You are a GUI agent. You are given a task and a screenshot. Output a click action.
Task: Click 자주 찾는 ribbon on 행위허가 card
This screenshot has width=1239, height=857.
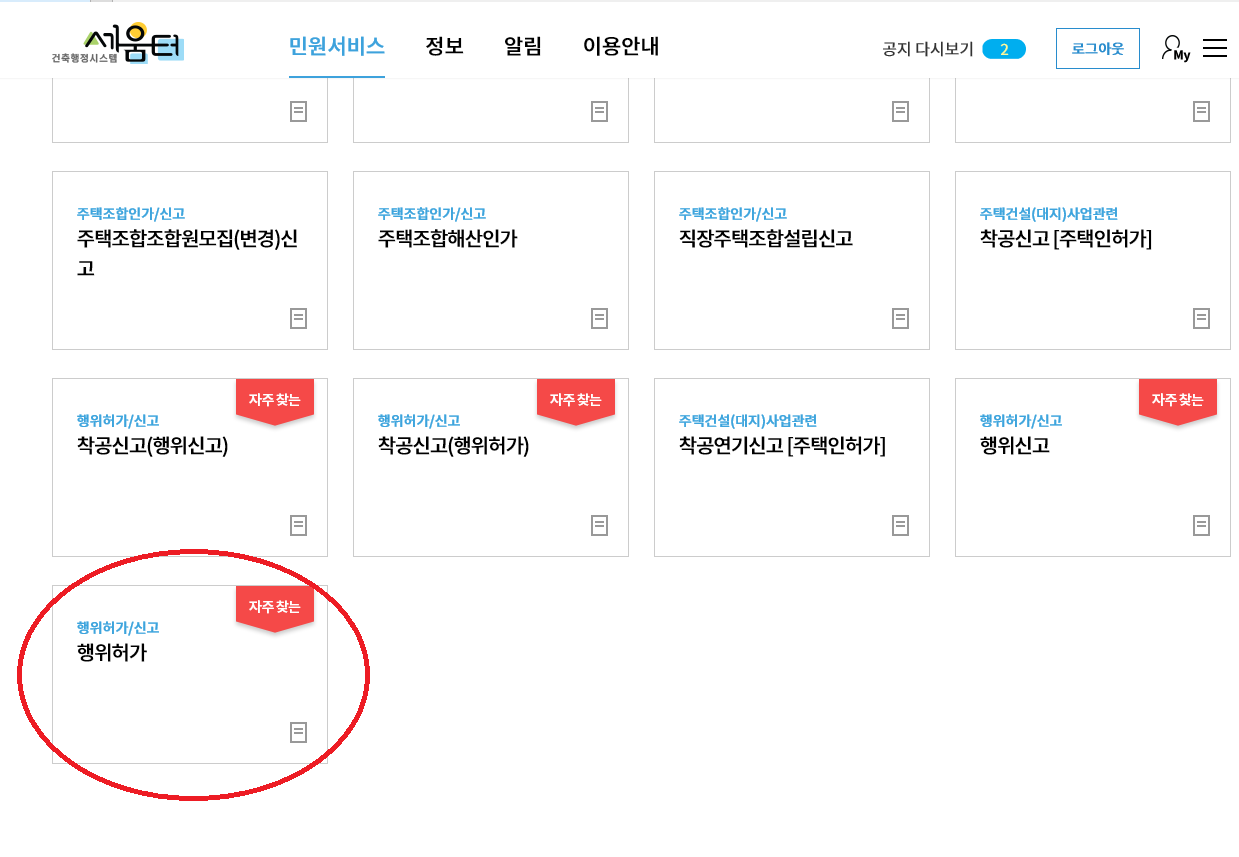click(275, 608)
